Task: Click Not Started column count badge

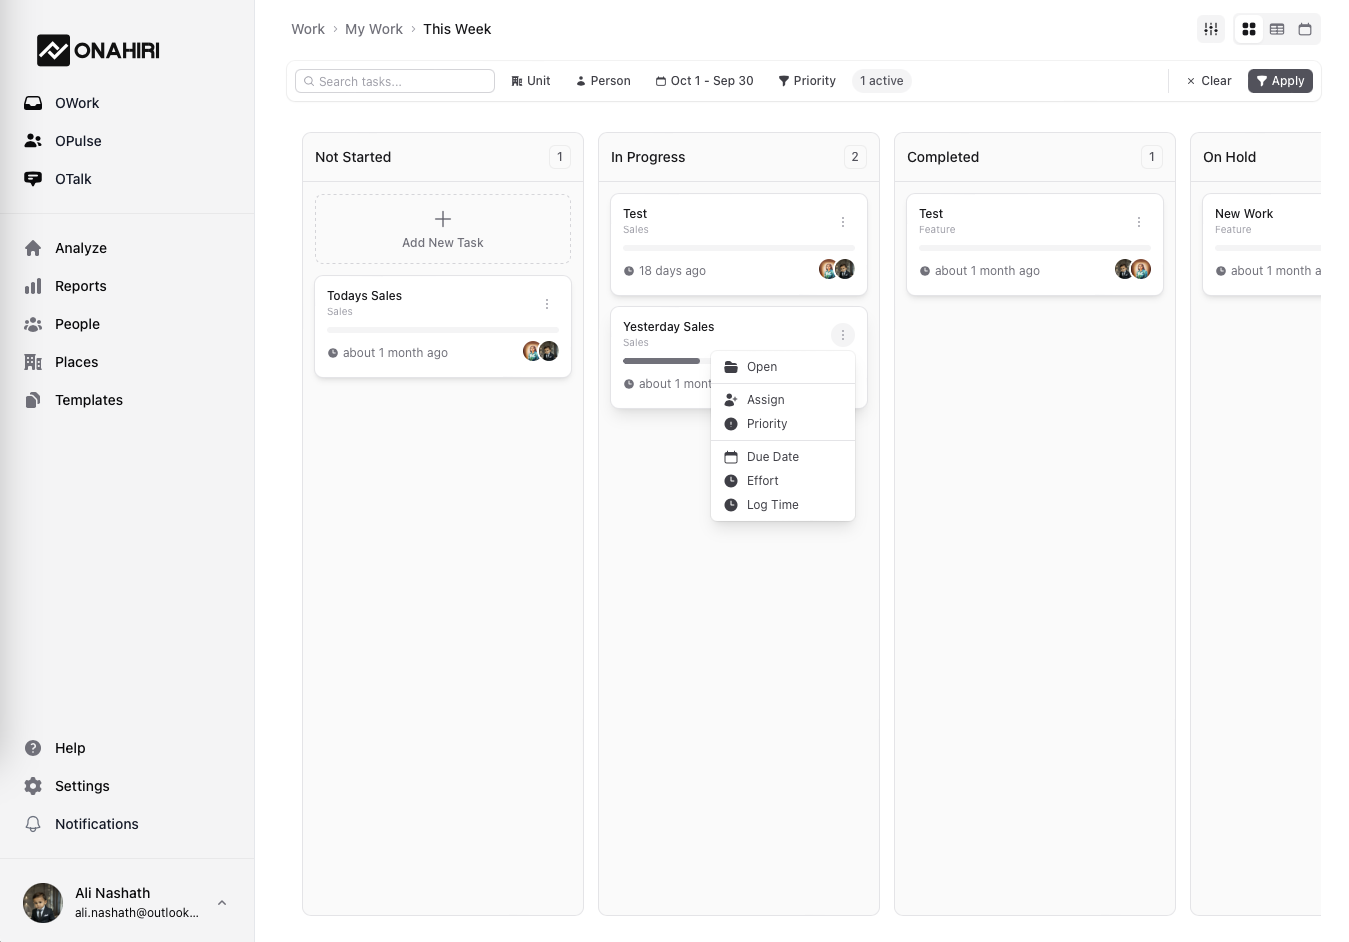Action: [560, 157]
